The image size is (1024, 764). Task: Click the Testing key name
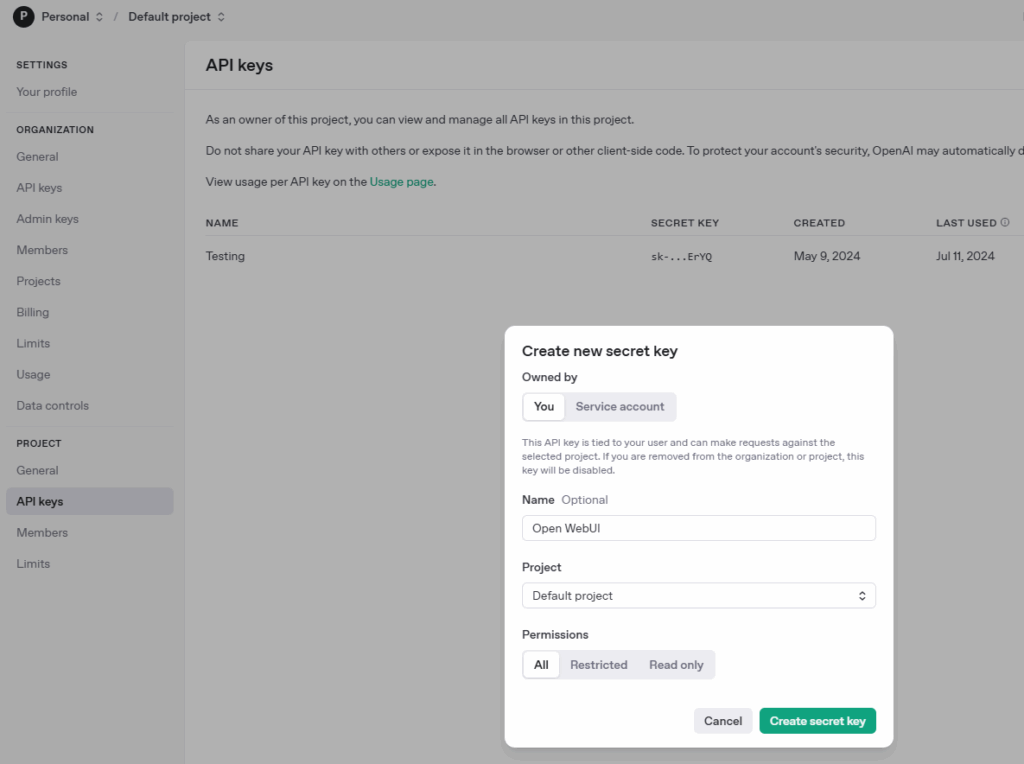[x=225, y=256]
